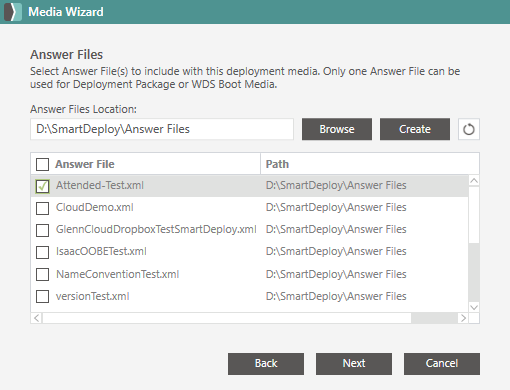
Task: Click the Media Wizard logo icon
Action: 13,12
